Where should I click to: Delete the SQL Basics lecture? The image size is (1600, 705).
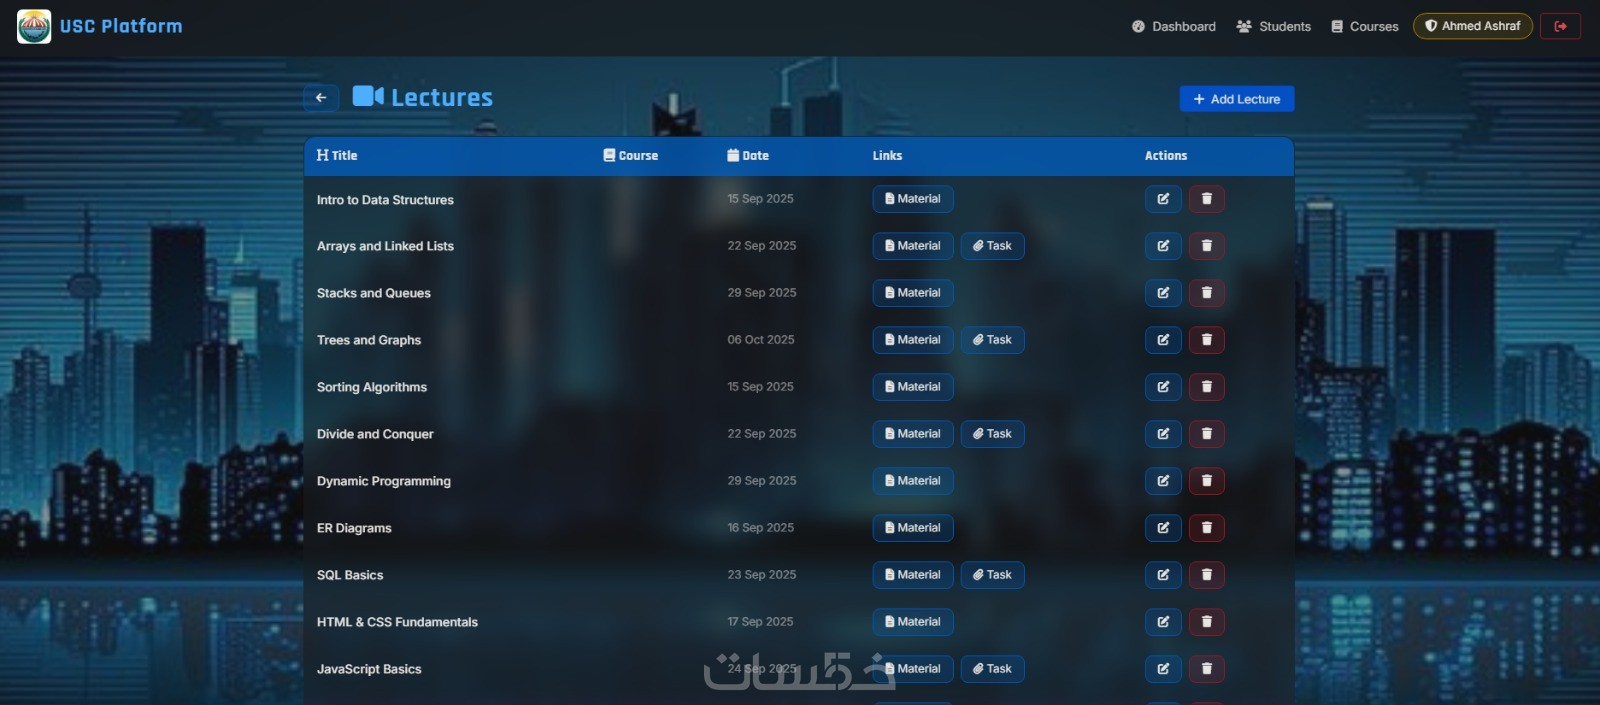pos(1207,575)
